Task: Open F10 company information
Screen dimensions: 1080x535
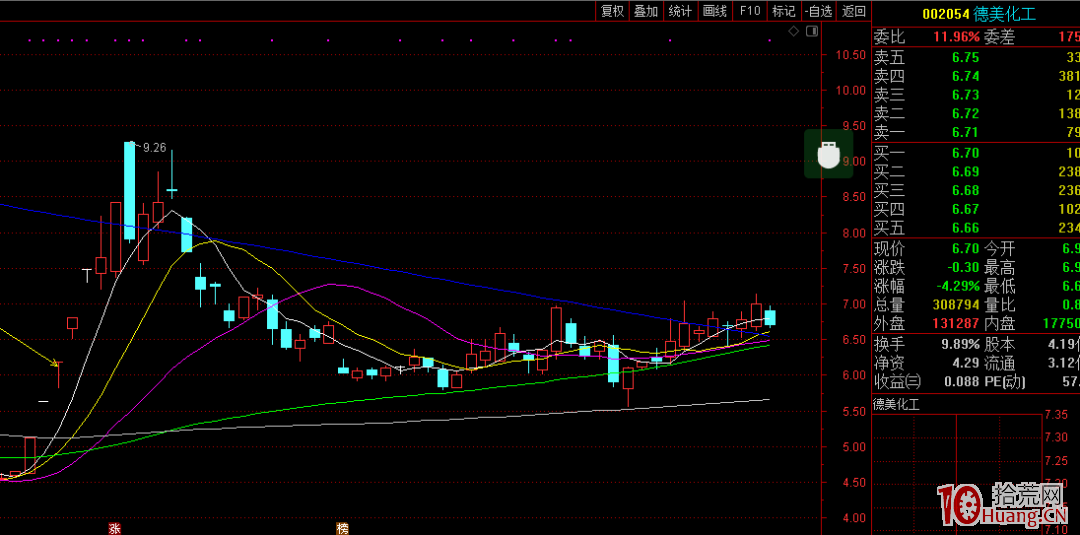Action: (x=749, y=11)
